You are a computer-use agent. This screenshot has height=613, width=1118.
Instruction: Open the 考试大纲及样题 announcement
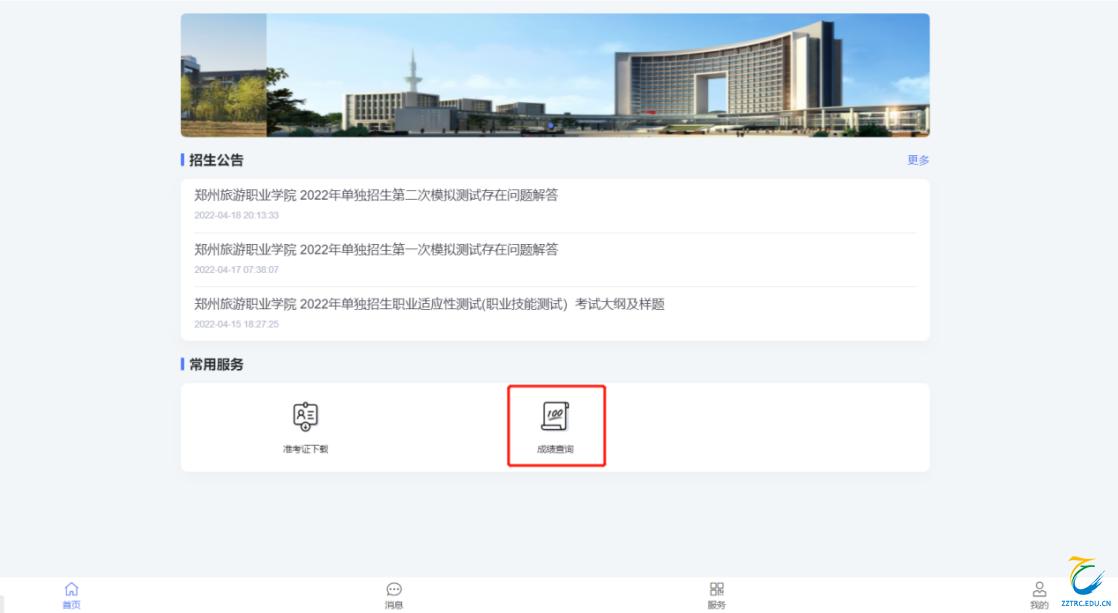(429, 304)
